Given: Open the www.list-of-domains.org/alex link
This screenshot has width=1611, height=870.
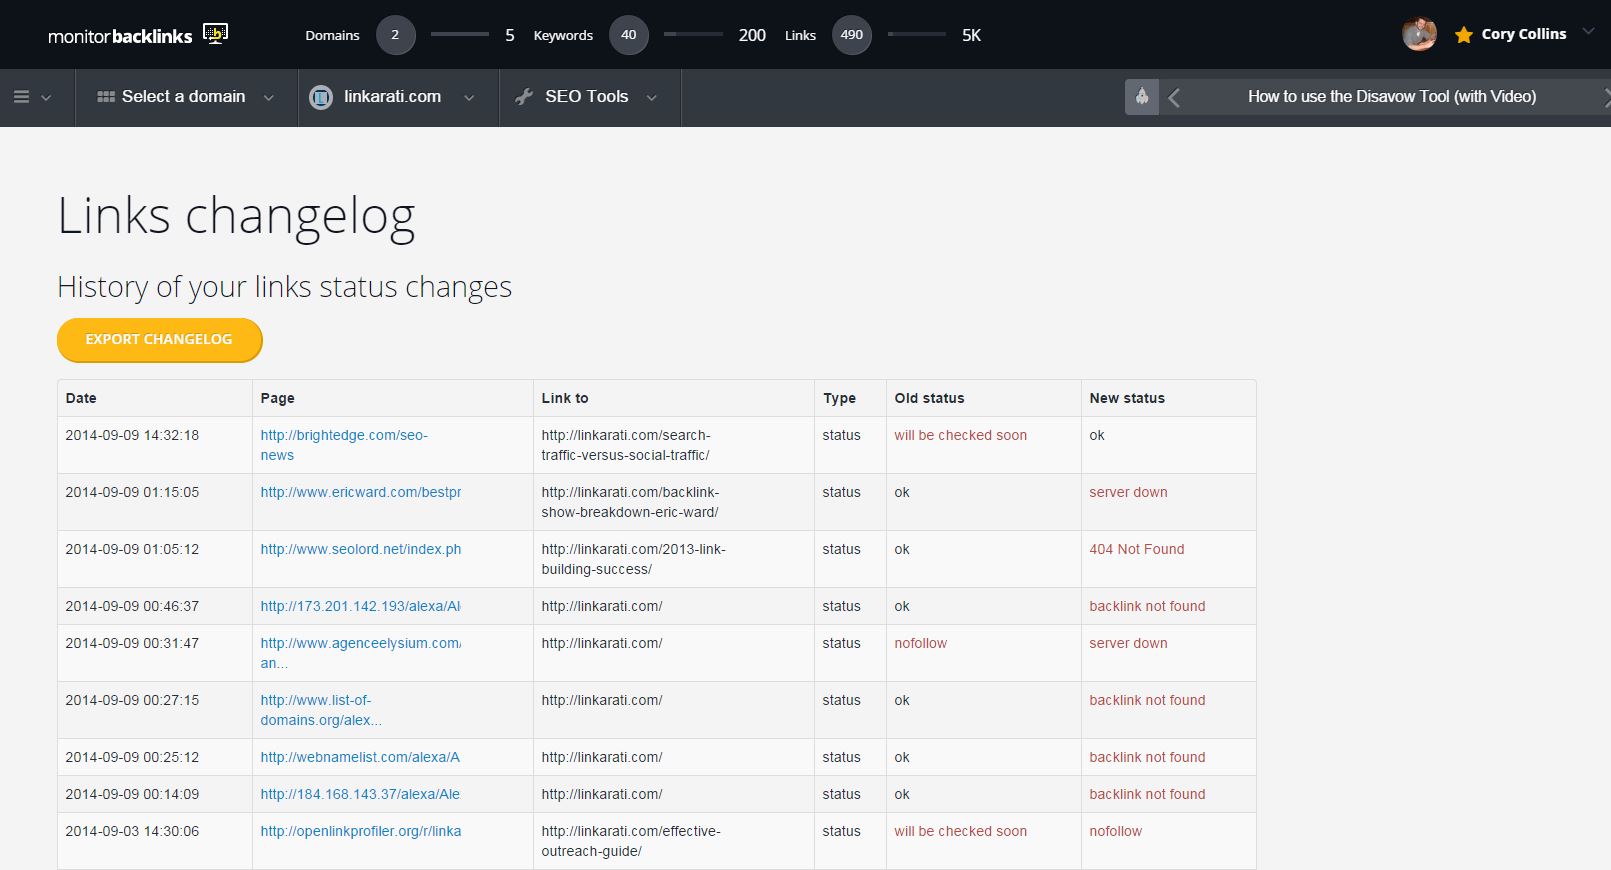Looking at the screenshot, I should coord(321,710).
